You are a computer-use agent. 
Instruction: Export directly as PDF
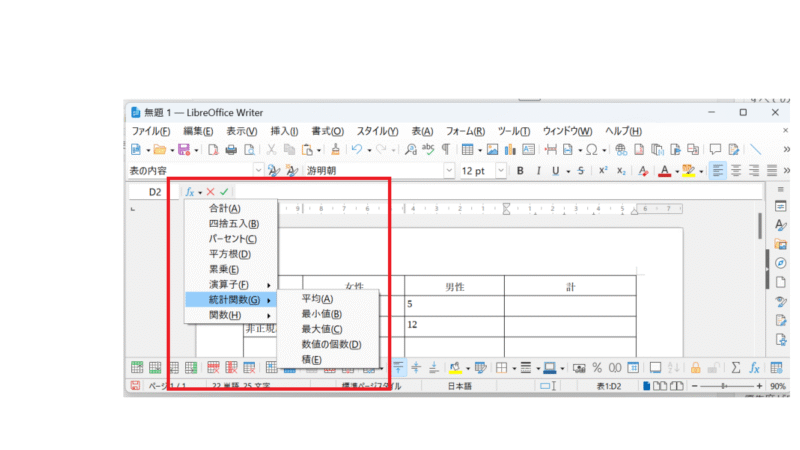(213, 149)
